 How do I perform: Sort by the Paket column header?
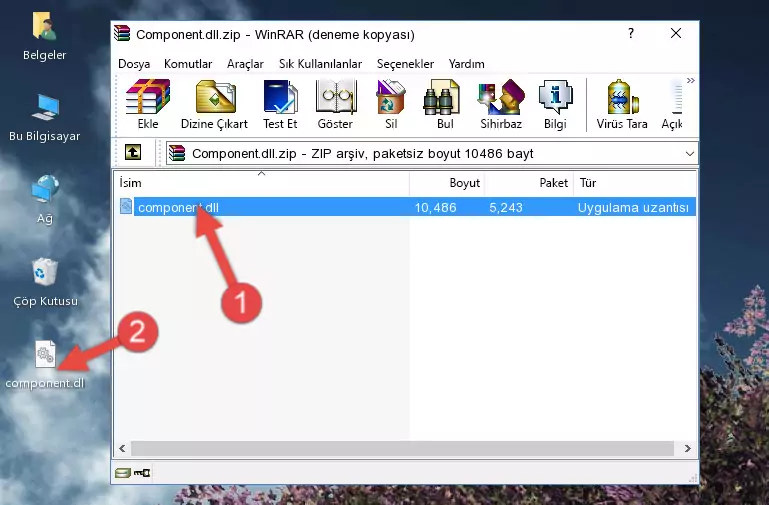click(529, 182)
